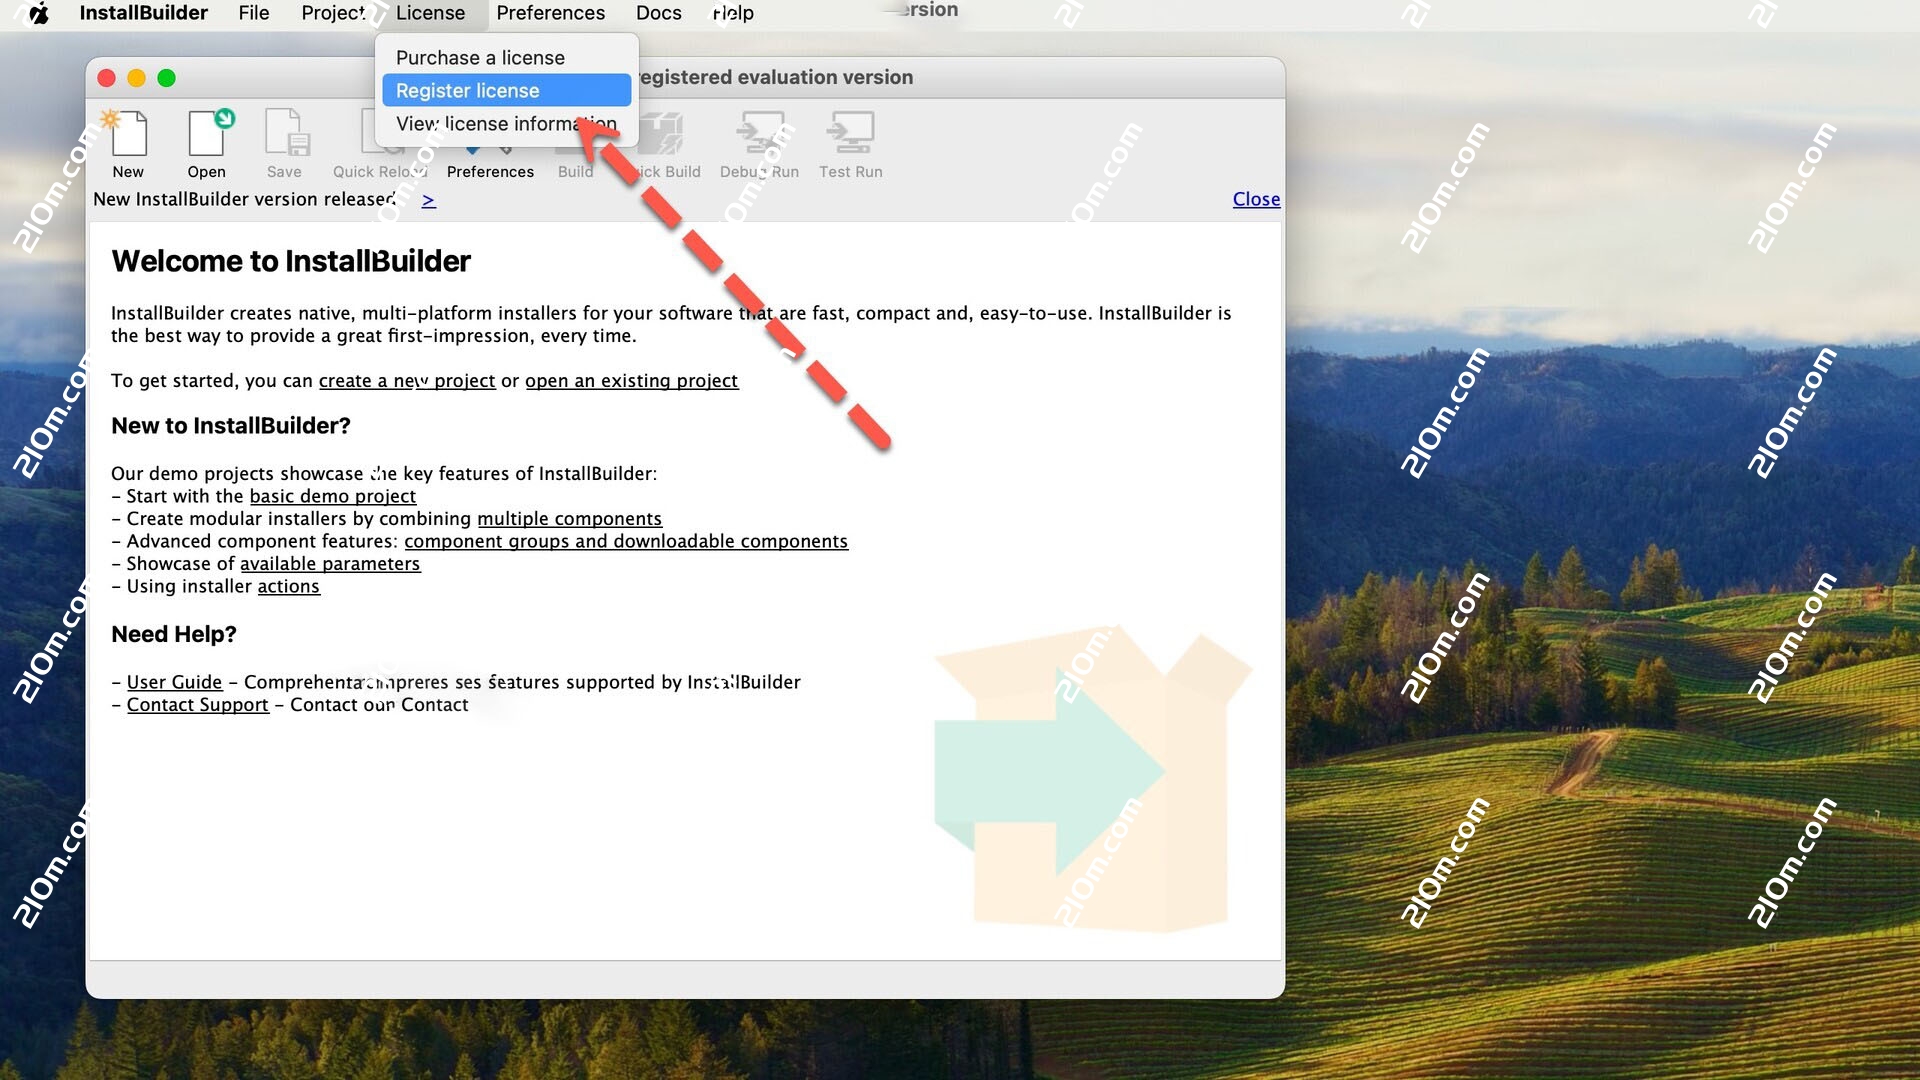Click the Save toolbar icon

[x=286, y=133]
